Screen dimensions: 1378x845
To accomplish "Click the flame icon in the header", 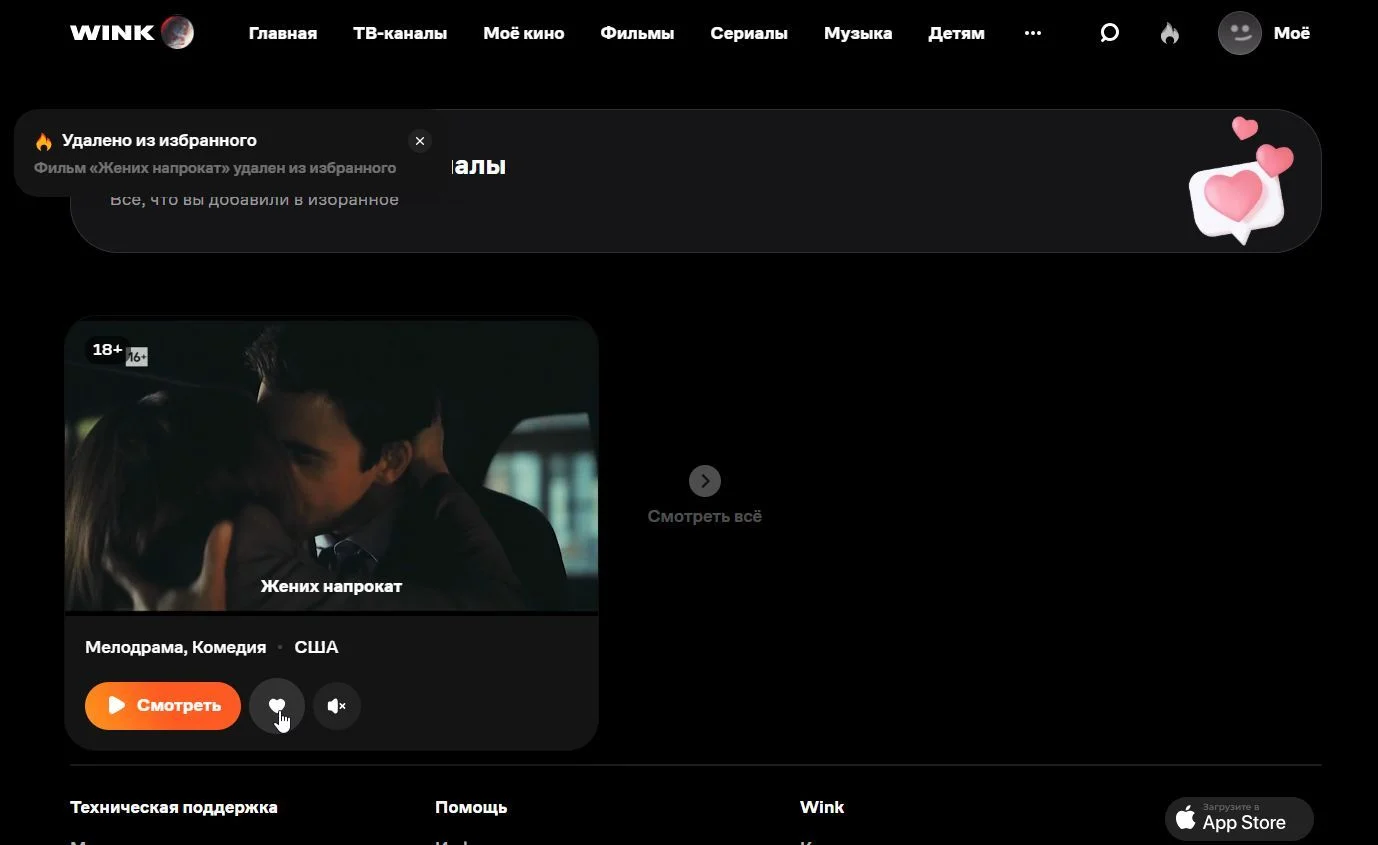I will 1169,33.
